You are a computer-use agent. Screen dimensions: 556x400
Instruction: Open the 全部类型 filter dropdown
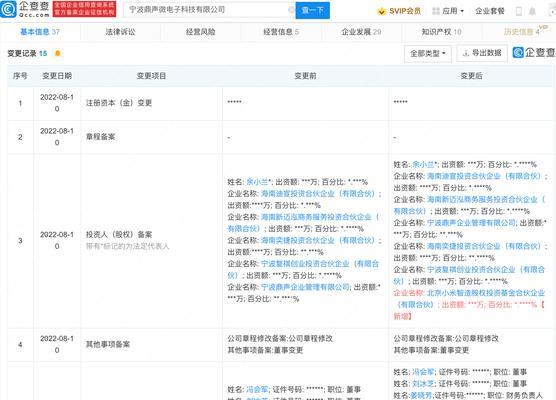[x=428, y=54]
